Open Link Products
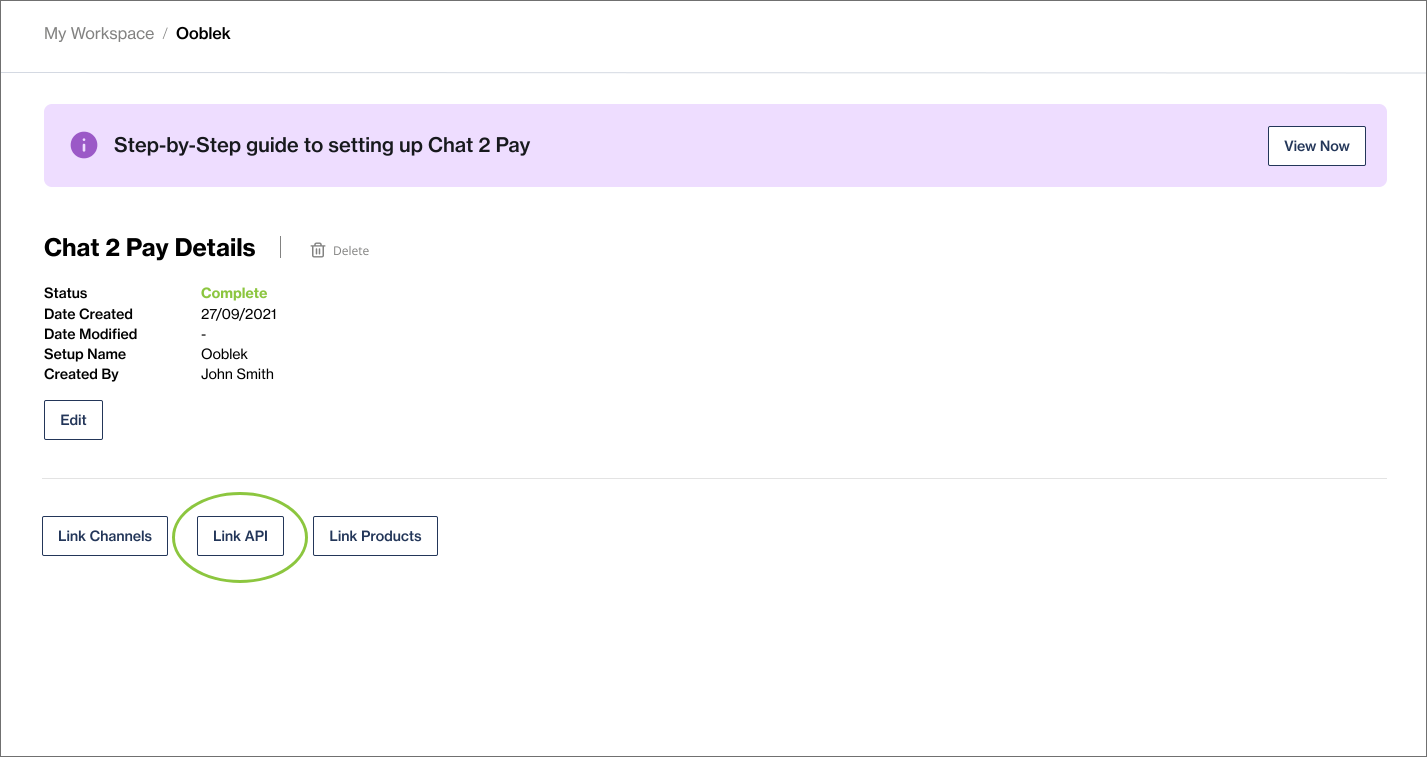The width and height of the screenshot is (1427, 757). (x=375, y=536)
